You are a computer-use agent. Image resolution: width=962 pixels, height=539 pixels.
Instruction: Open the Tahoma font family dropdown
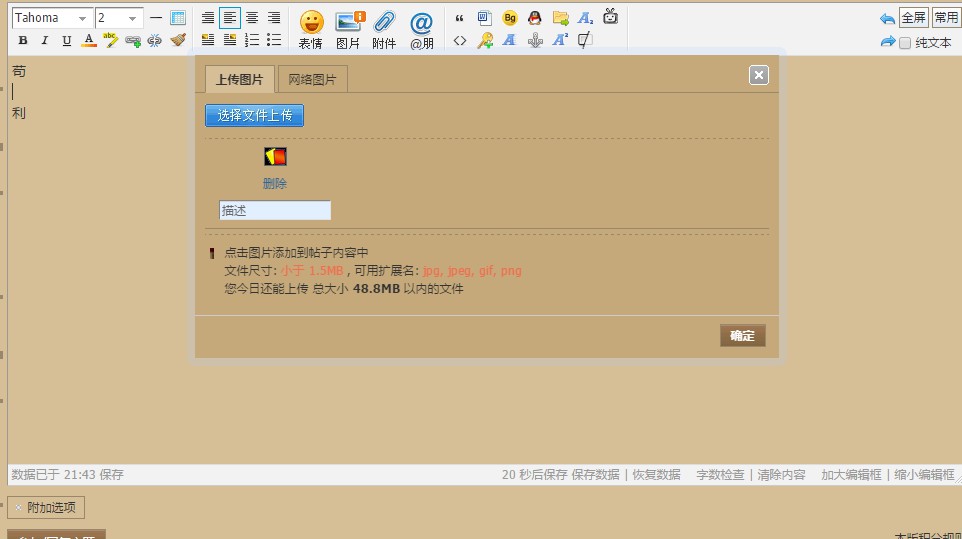[51, 18]
